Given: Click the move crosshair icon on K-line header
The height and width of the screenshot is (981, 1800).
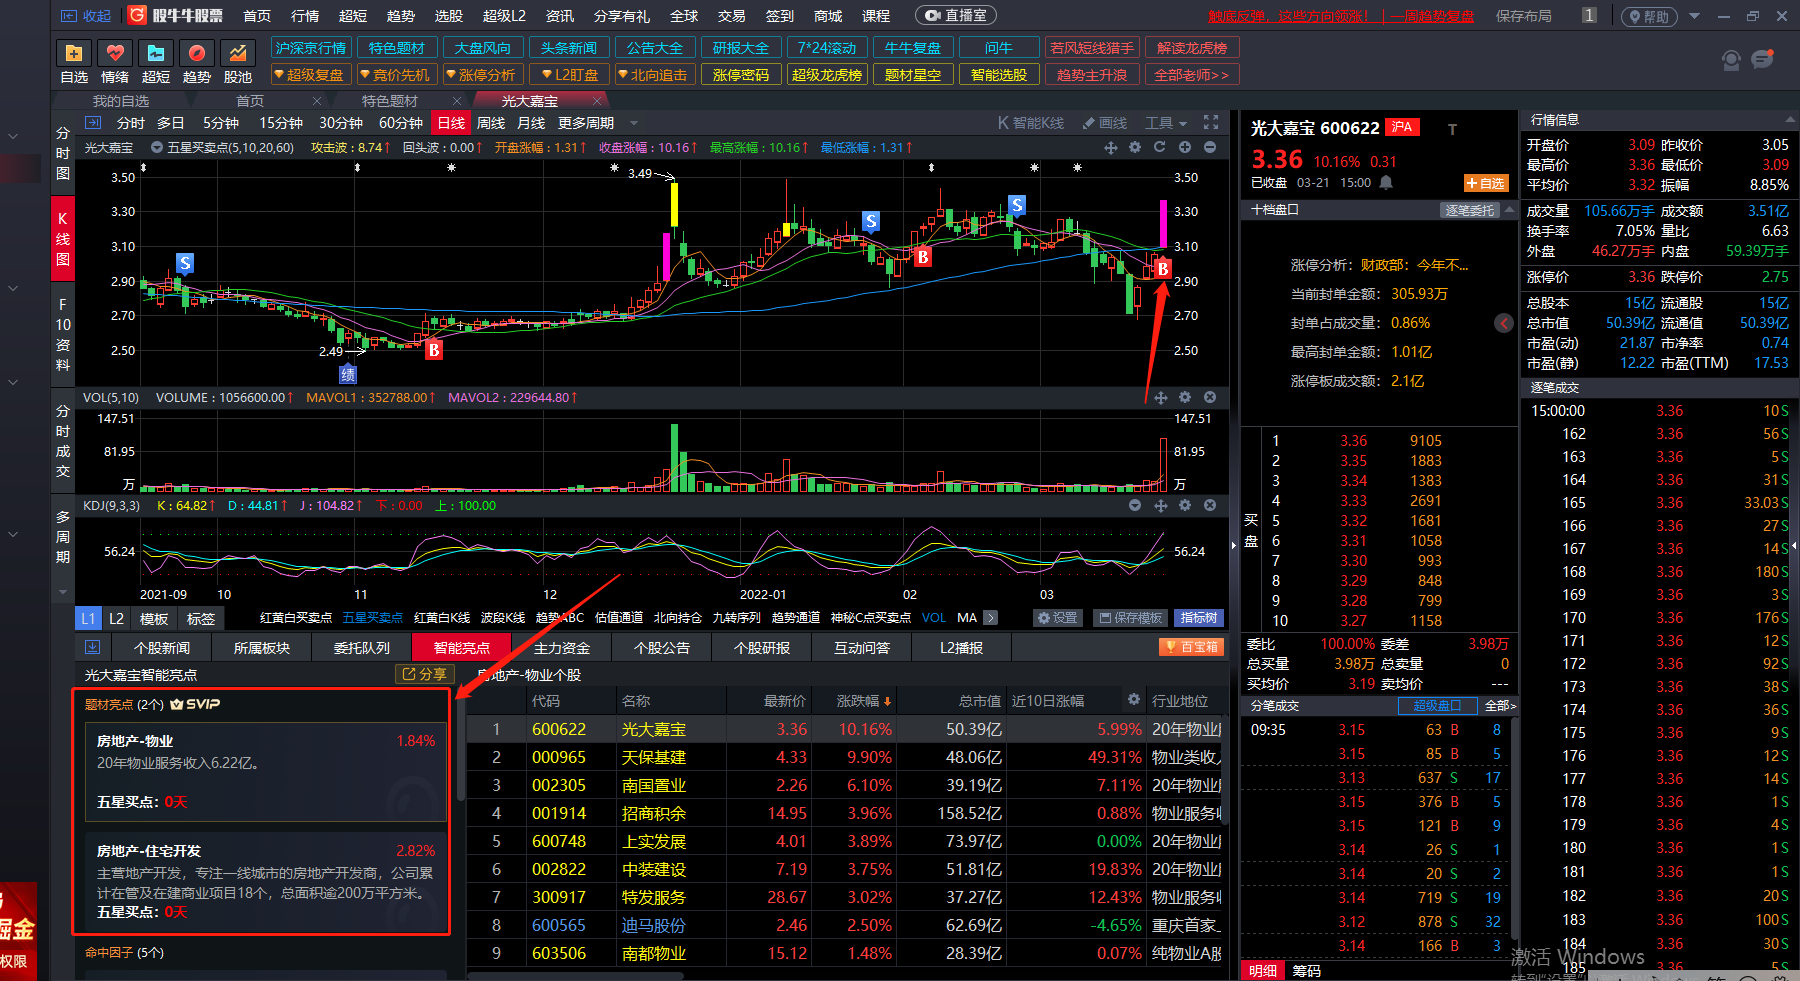Looking at the screenshot, I should click(x=1110, y=147).
